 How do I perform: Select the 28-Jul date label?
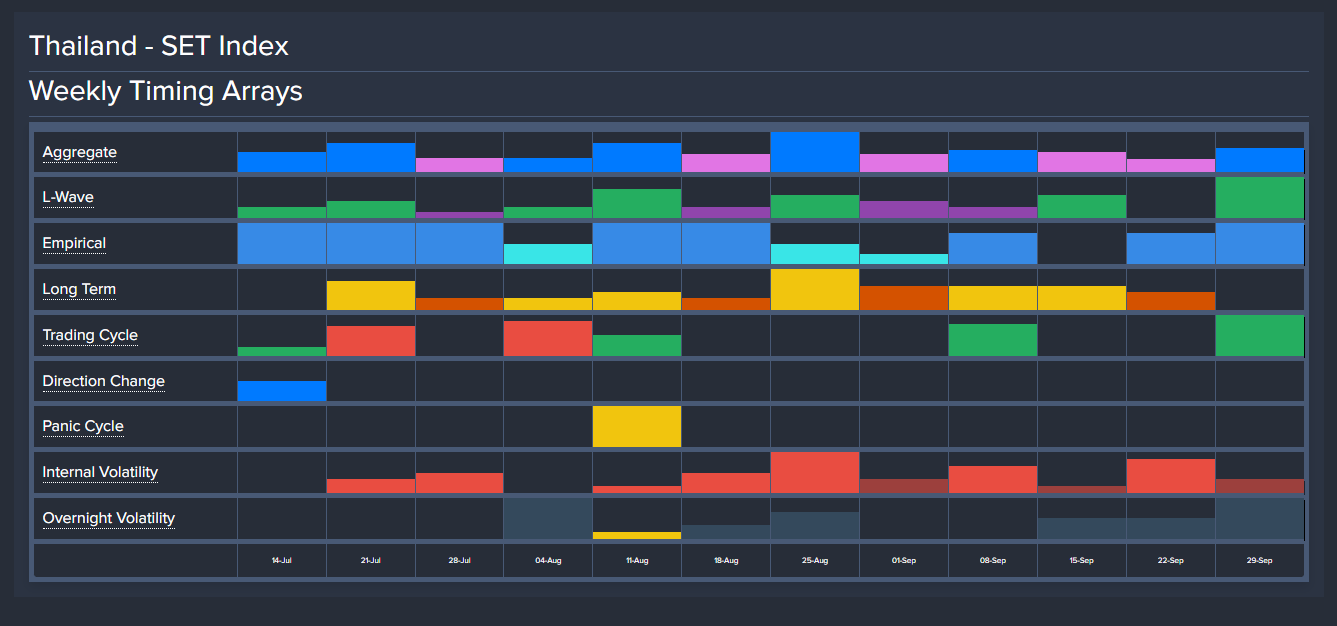click(x=460, y=561)
